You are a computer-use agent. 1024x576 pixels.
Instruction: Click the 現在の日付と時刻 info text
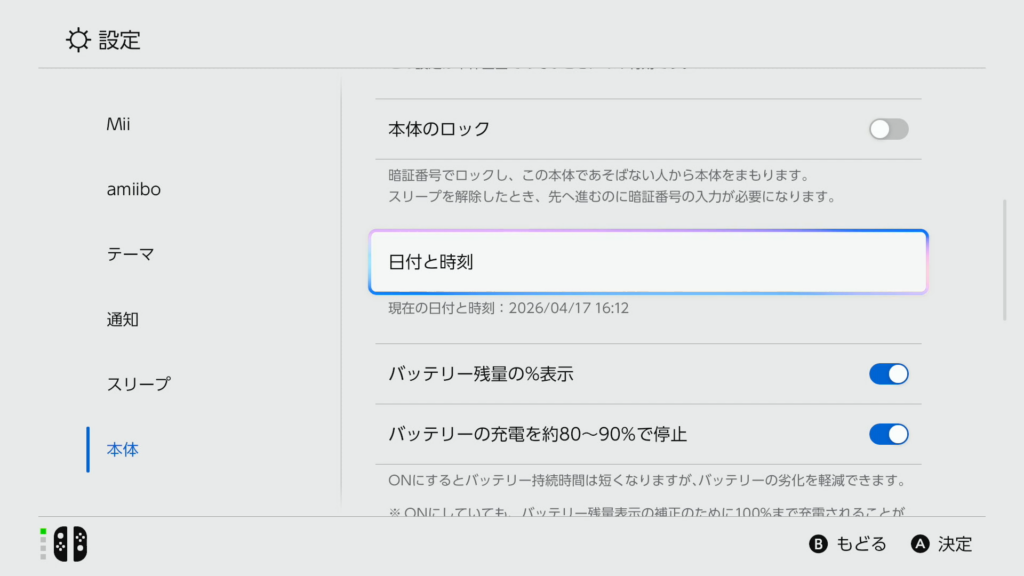point(508,308)
